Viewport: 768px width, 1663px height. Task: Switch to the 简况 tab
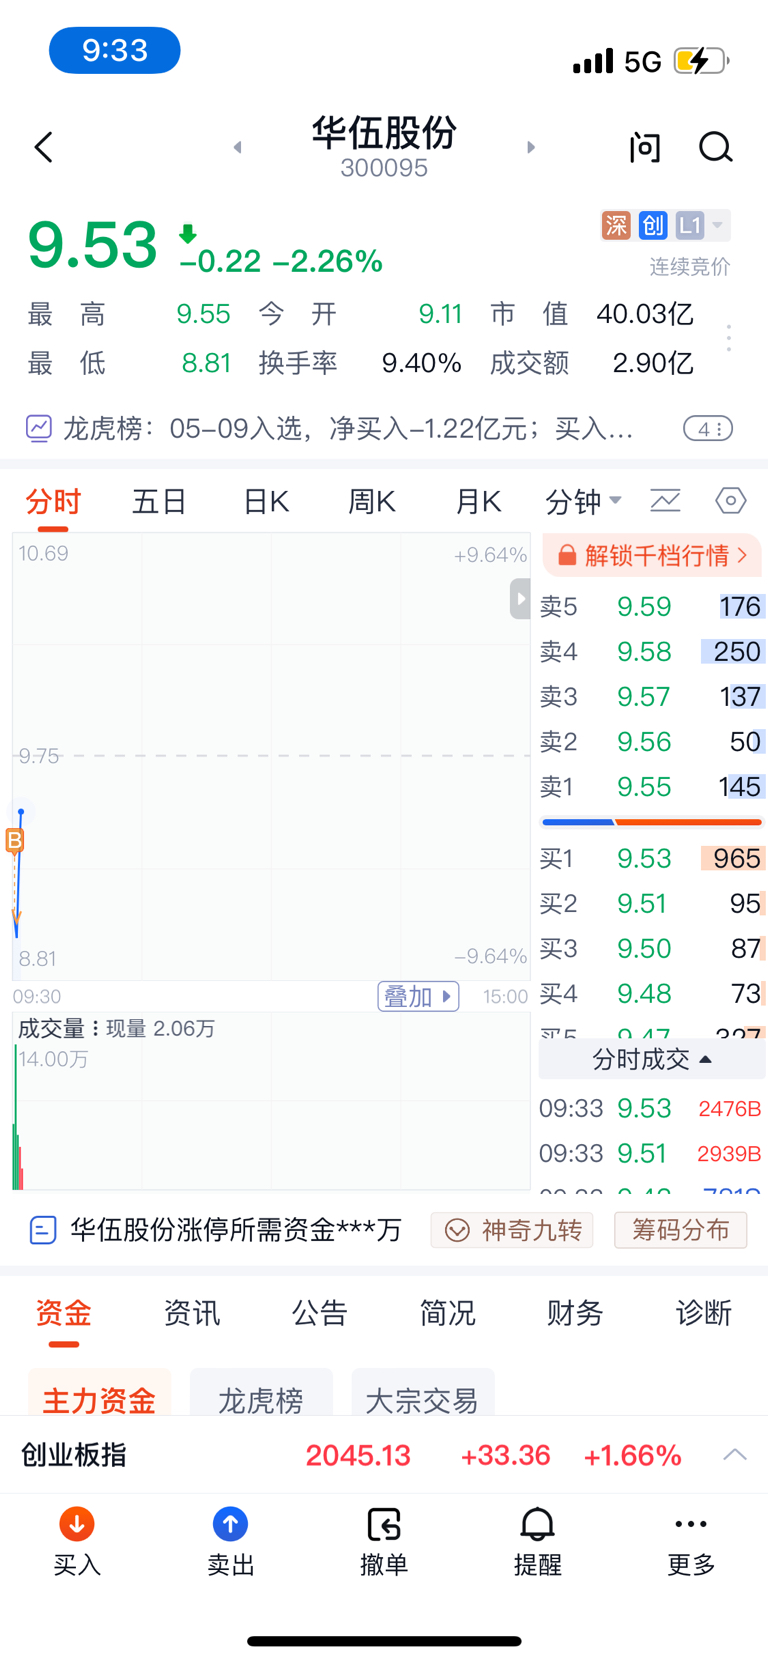[x=448, y=1313]
